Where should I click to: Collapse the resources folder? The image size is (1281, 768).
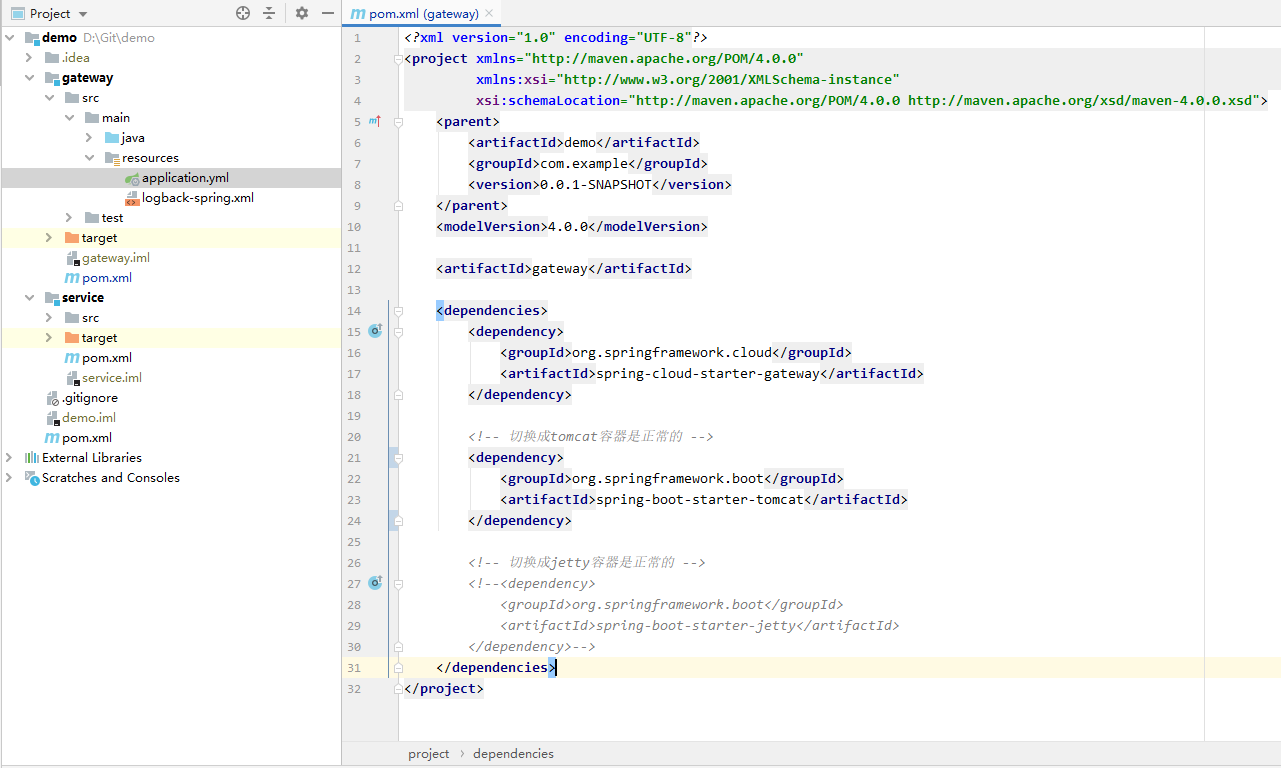pyautogui.click(x=90, y=157)
